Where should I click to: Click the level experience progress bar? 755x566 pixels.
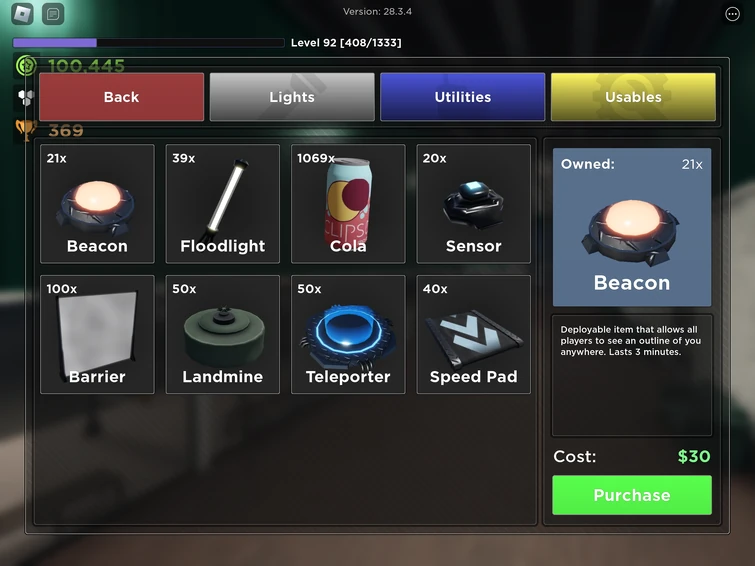[148, 43]
